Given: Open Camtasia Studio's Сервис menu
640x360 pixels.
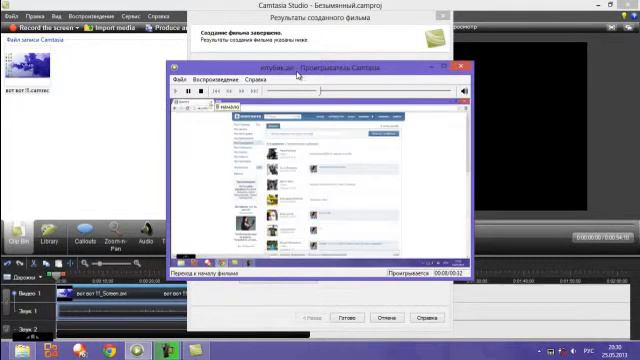Looking at the screenshot, I should pyautogui.click(x=131, y=16).
